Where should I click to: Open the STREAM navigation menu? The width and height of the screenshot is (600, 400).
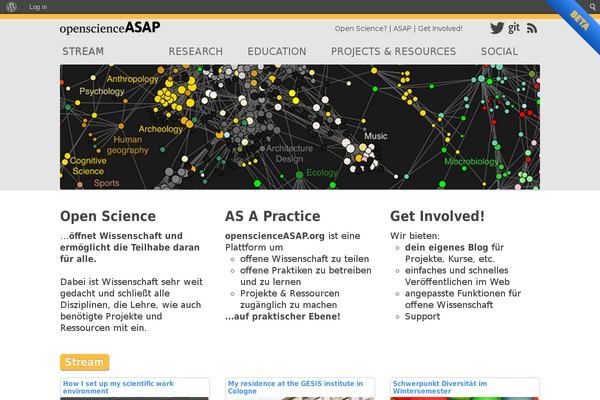[83, 51]
